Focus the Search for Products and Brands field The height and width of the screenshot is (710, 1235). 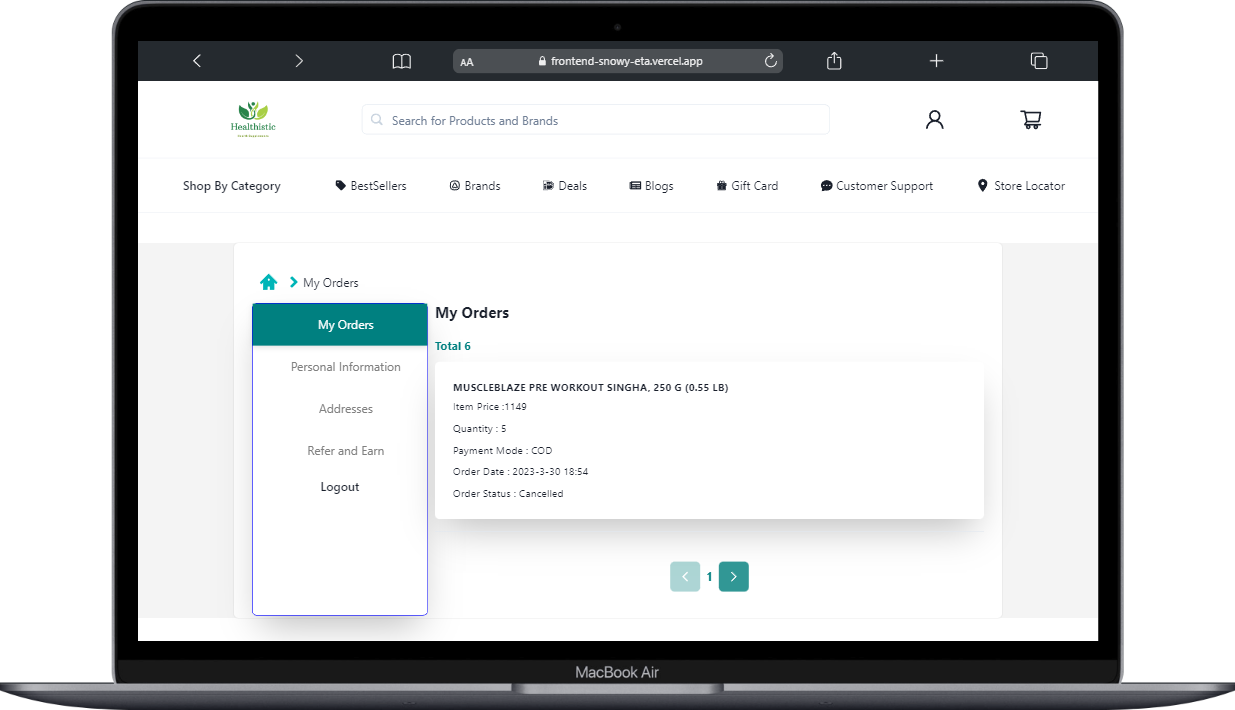595,120
